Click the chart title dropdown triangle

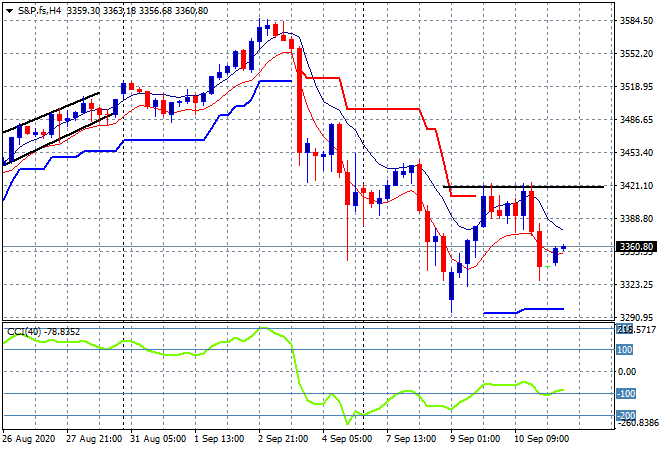(x=9, y=11)
